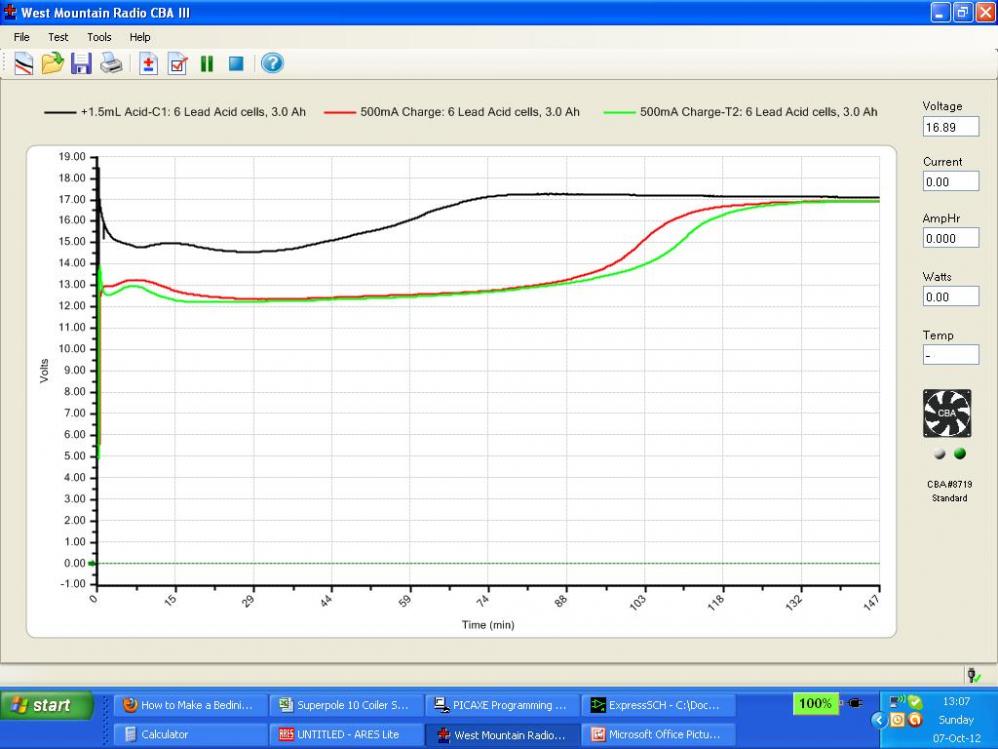Open the Help menu

140,37
